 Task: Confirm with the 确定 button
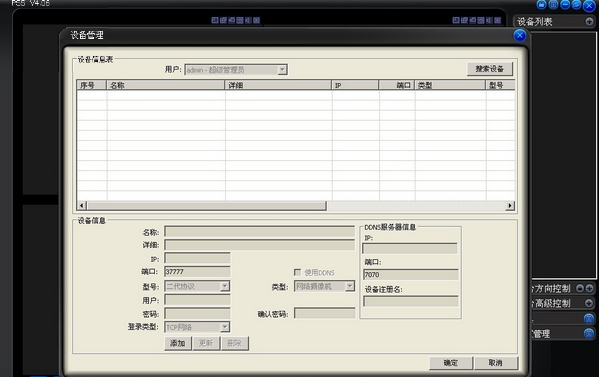click(451, 363)
